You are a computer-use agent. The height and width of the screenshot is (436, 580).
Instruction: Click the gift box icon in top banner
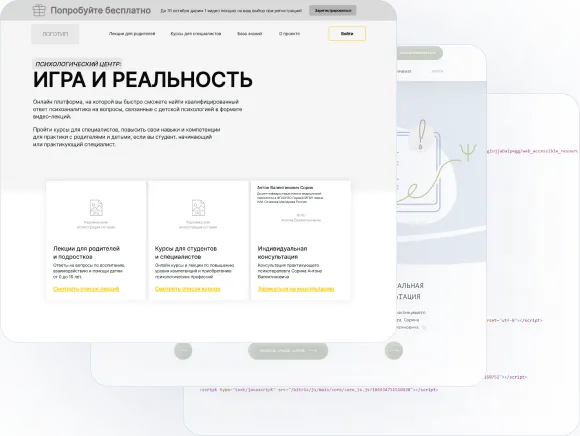[x=39, y=10]
